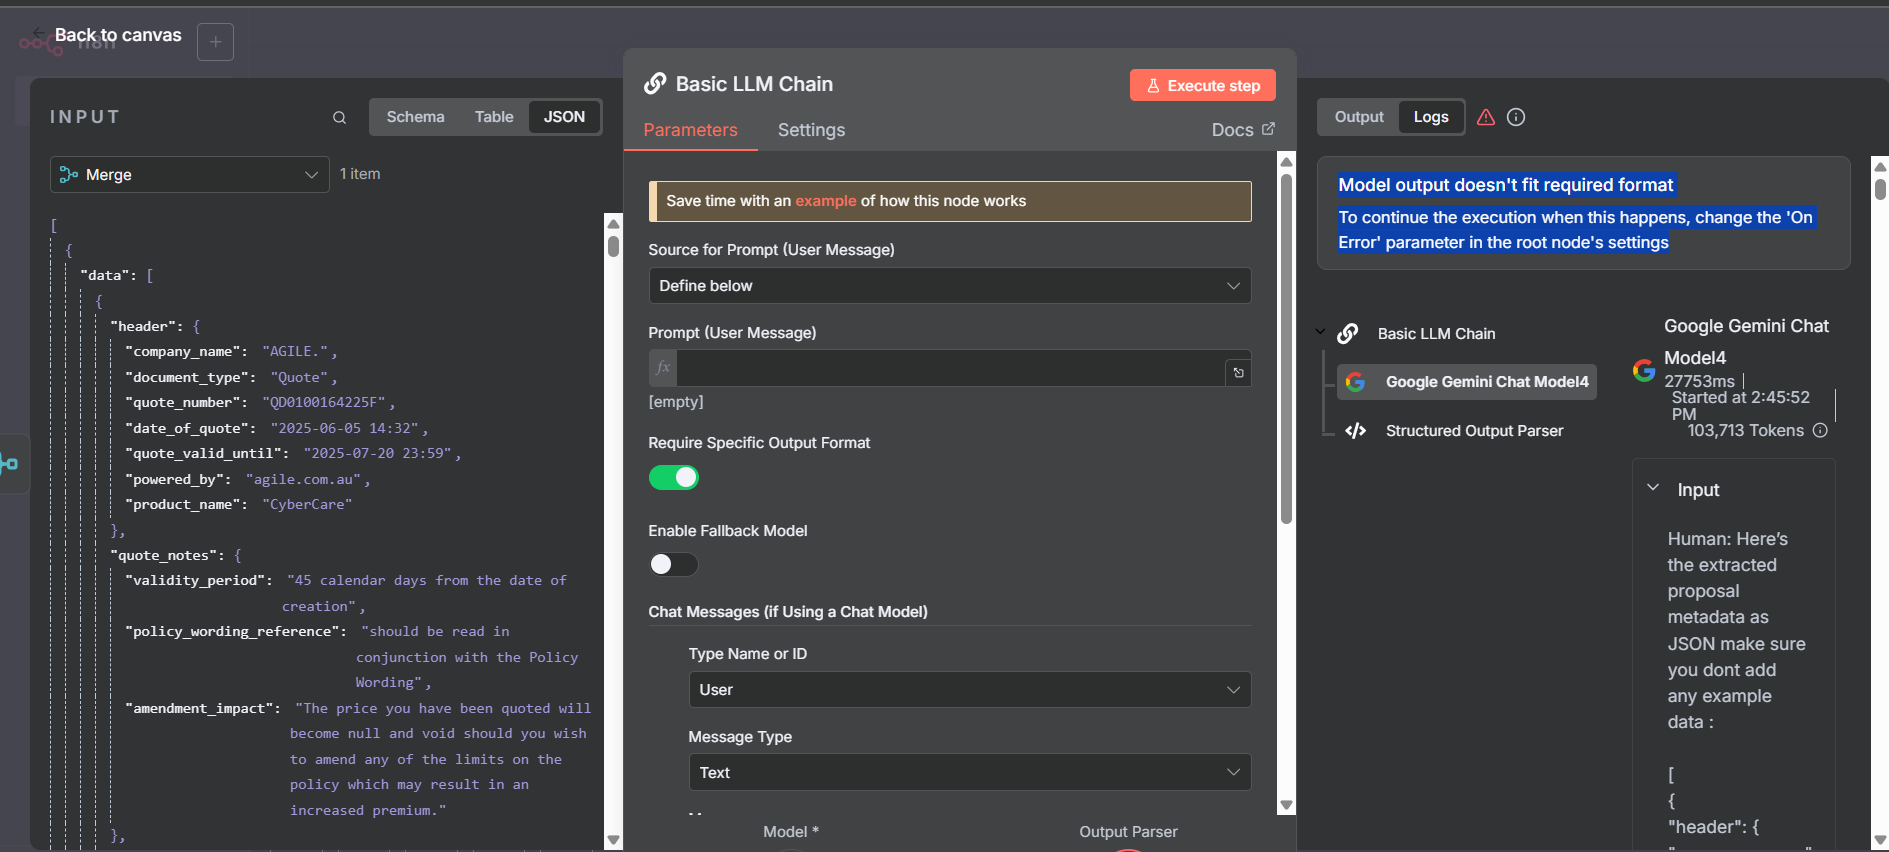The width and height of the screenshot is (1889, 852).
Task: Open Source for Prompt dropdown
Action: 948,286
